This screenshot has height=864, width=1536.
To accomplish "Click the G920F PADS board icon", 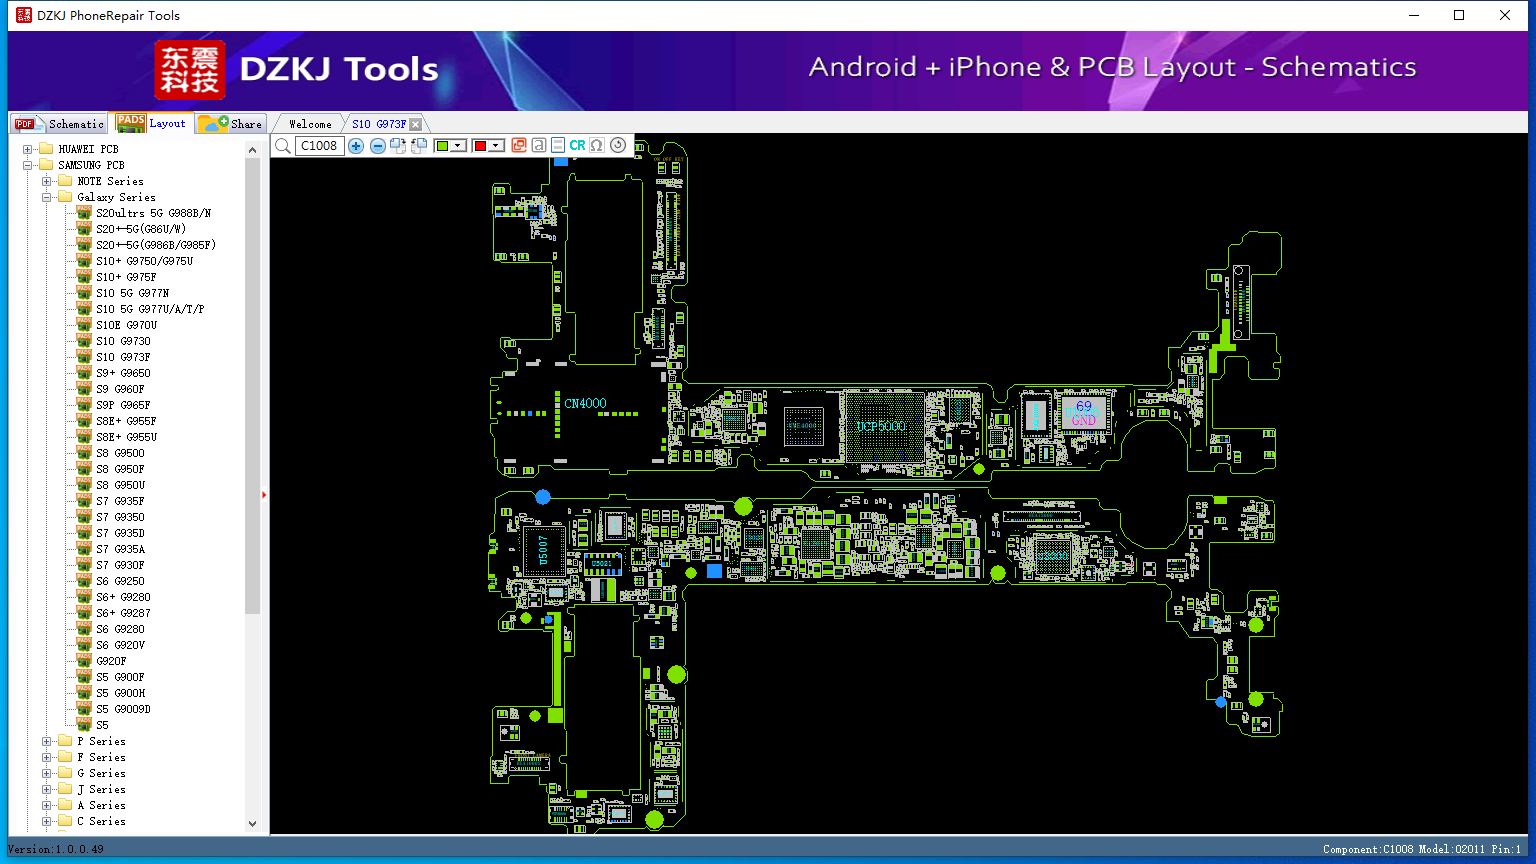I will [84, 661].
